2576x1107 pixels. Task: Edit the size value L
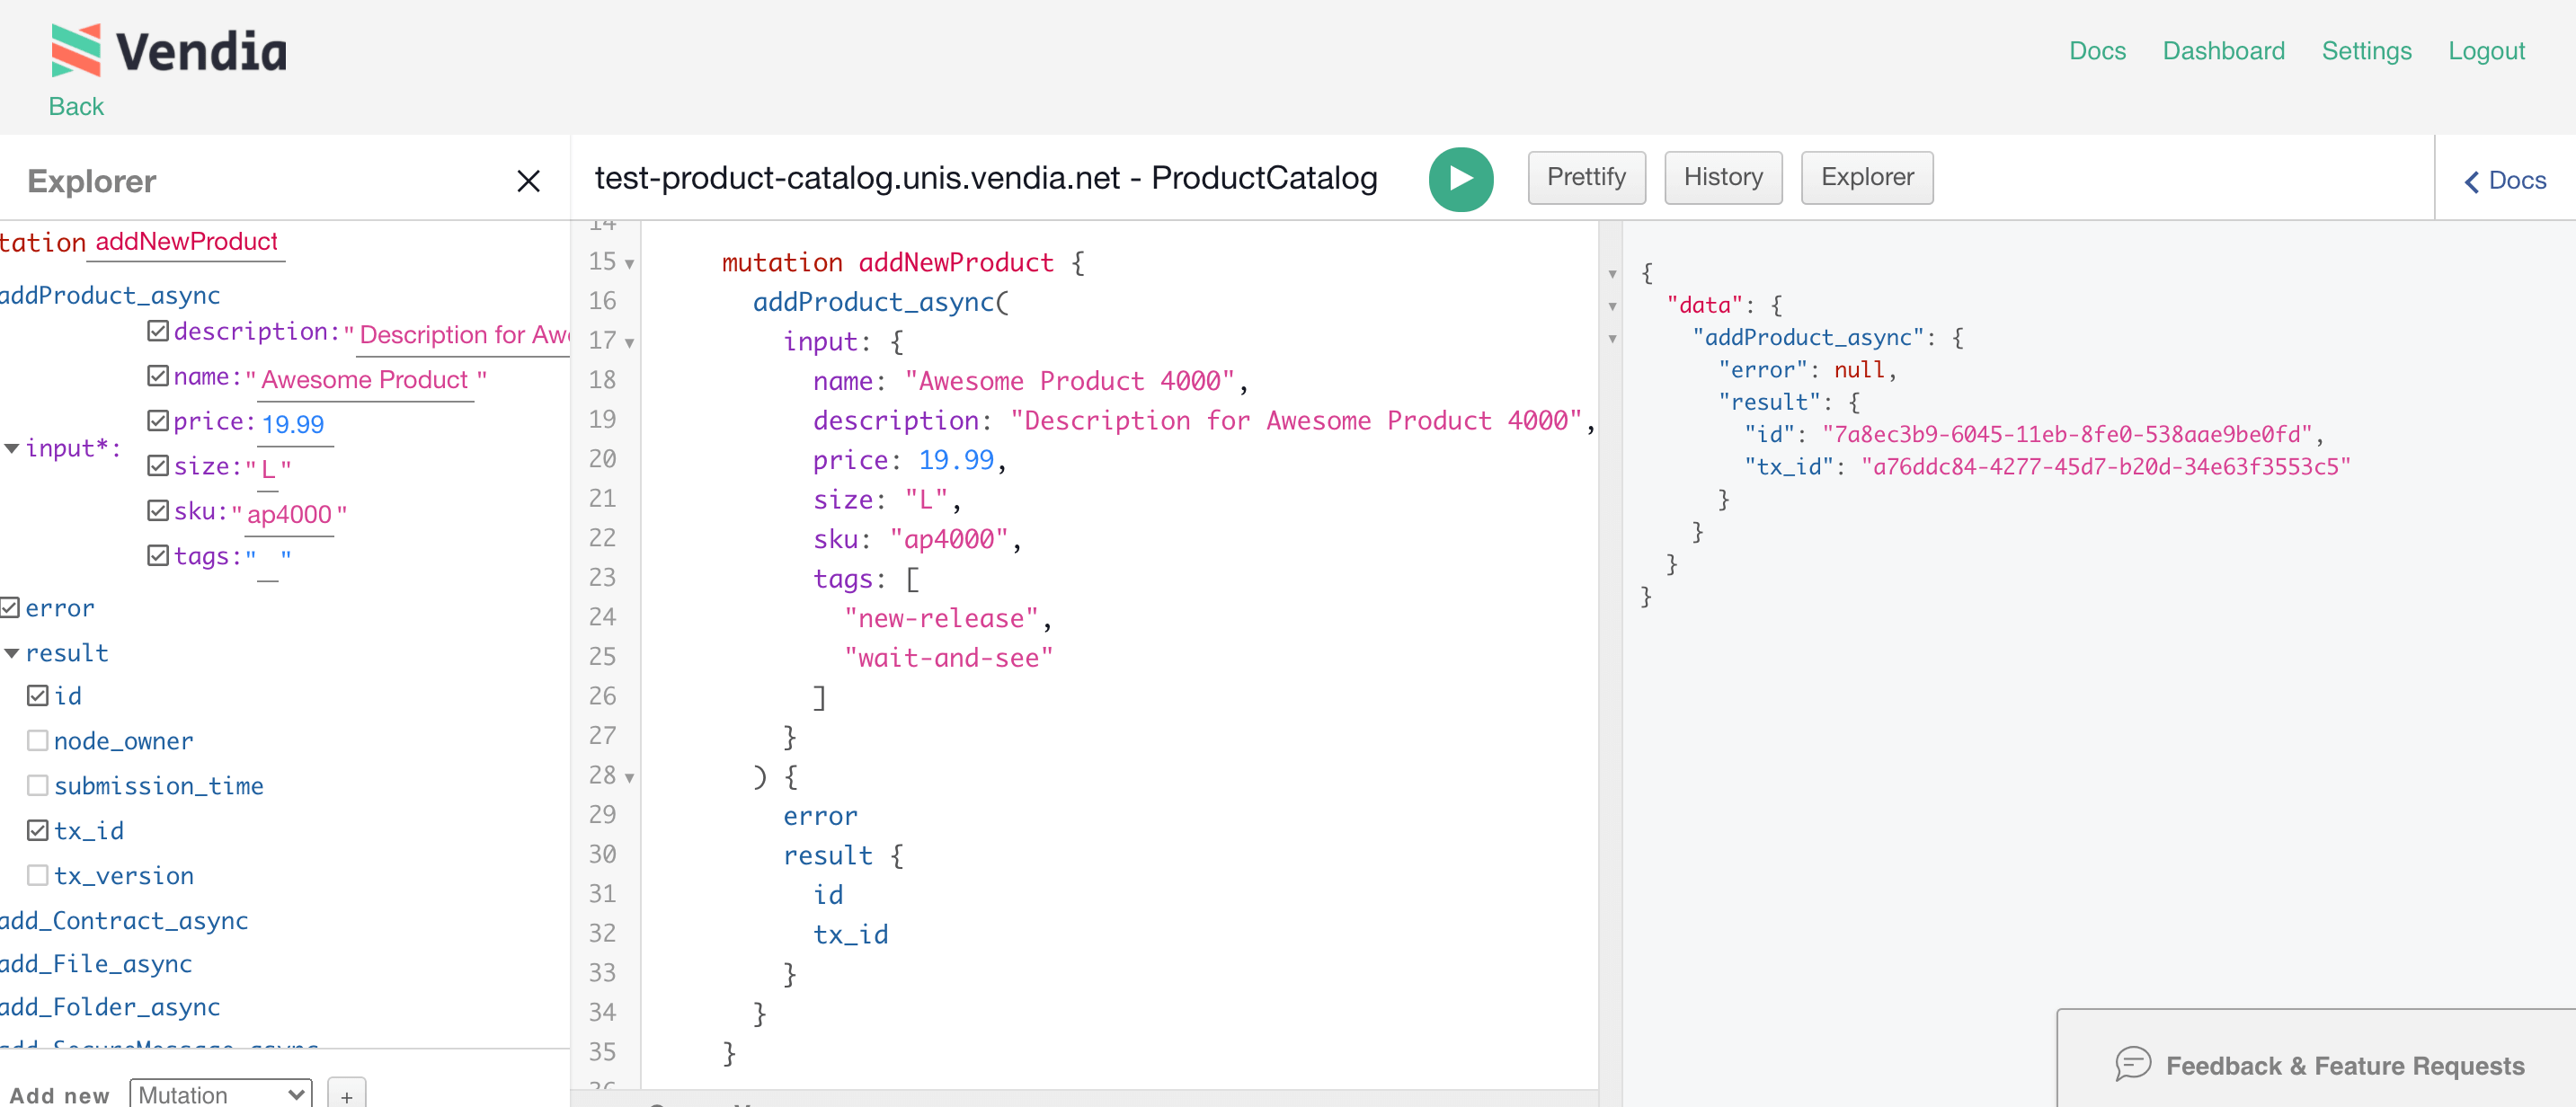click(x=268, y=469)
